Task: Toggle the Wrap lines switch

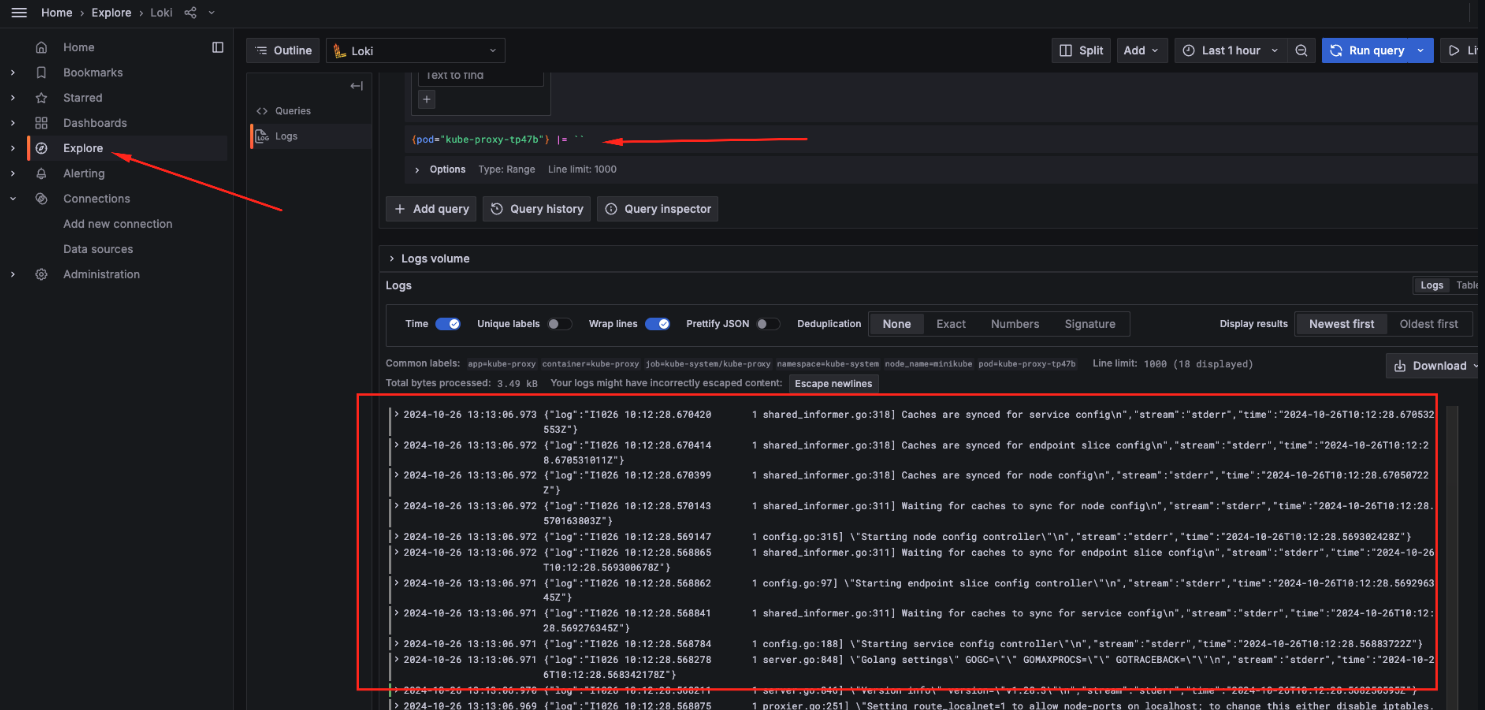Action: point(657,324)
